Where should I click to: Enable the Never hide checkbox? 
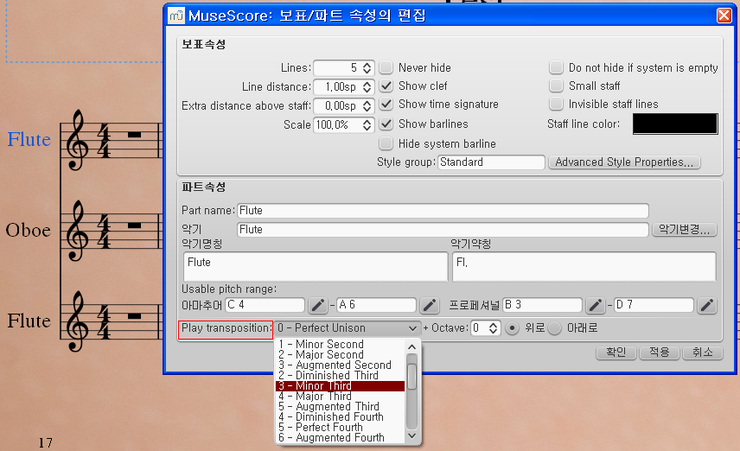[387, 67]
